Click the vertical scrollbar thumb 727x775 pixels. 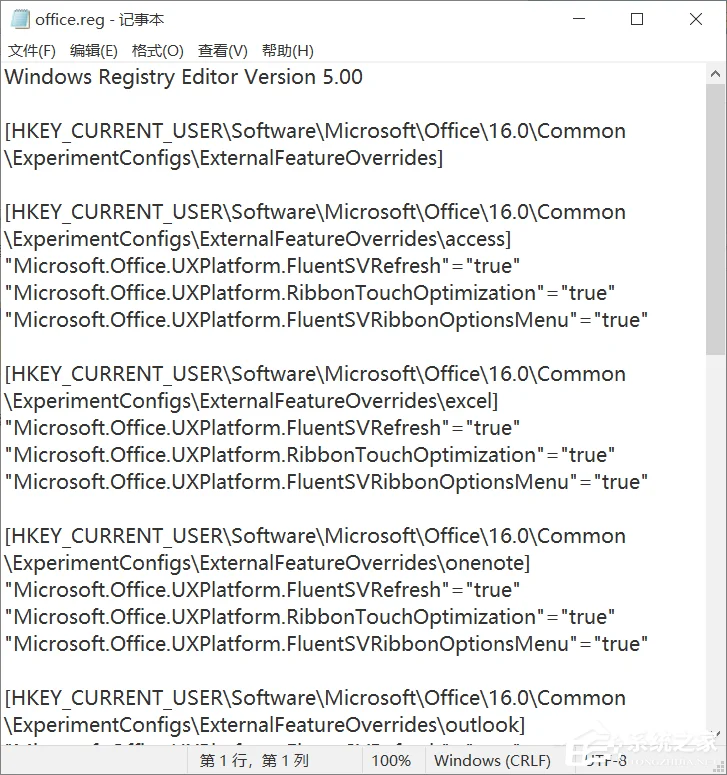pos(716,220)
